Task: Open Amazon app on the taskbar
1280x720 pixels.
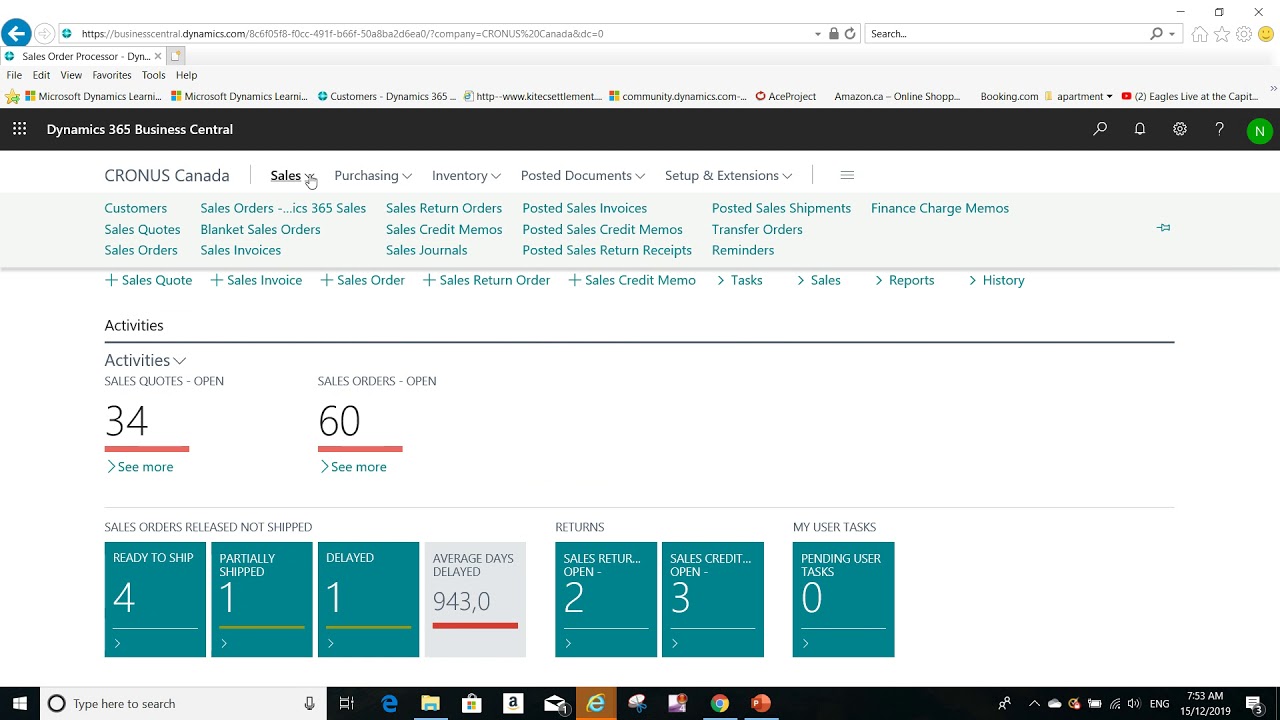Action: tap(513, 704)
